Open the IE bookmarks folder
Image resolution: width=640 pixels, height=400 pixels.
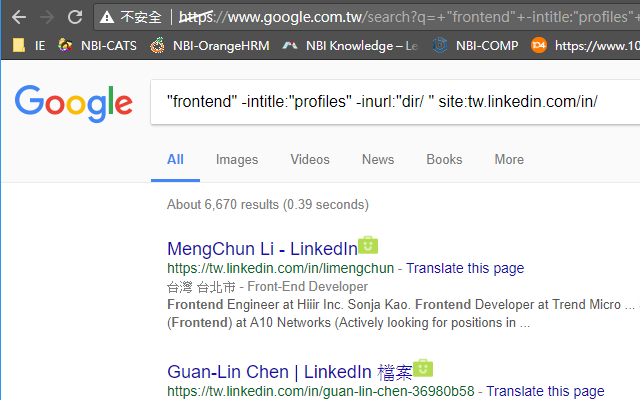(x=29, y=45)
